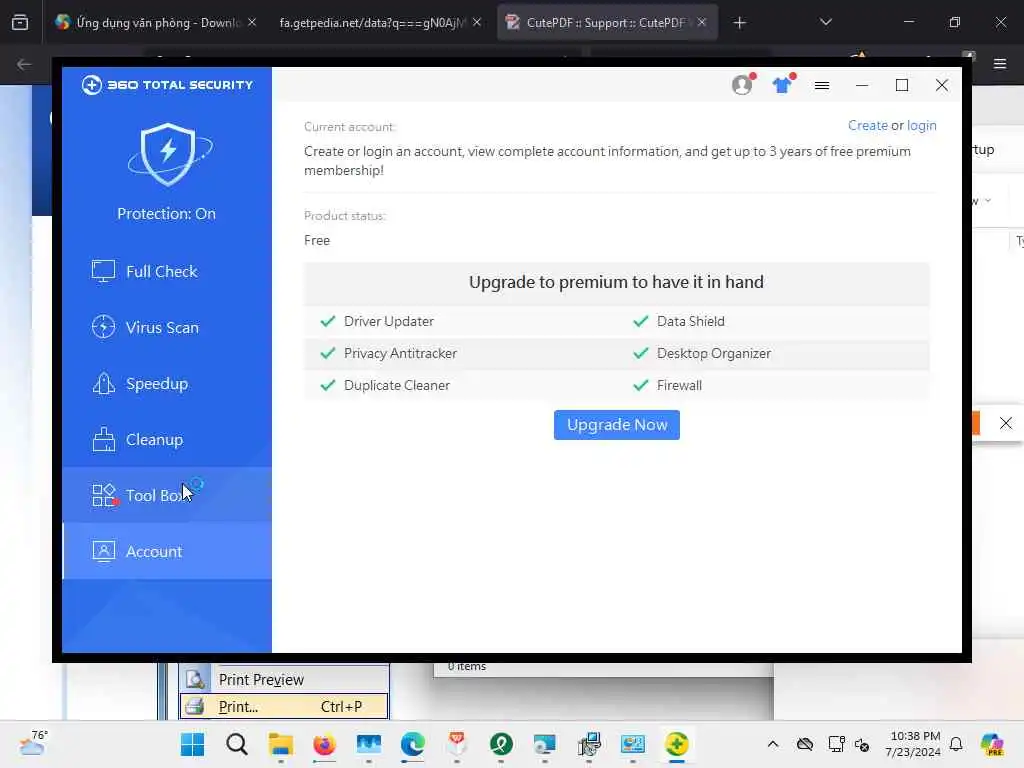Show hidden tray icons chevron
This screenshot has width=1024, height=768.
pyautogui.click(x=773, y=744)
